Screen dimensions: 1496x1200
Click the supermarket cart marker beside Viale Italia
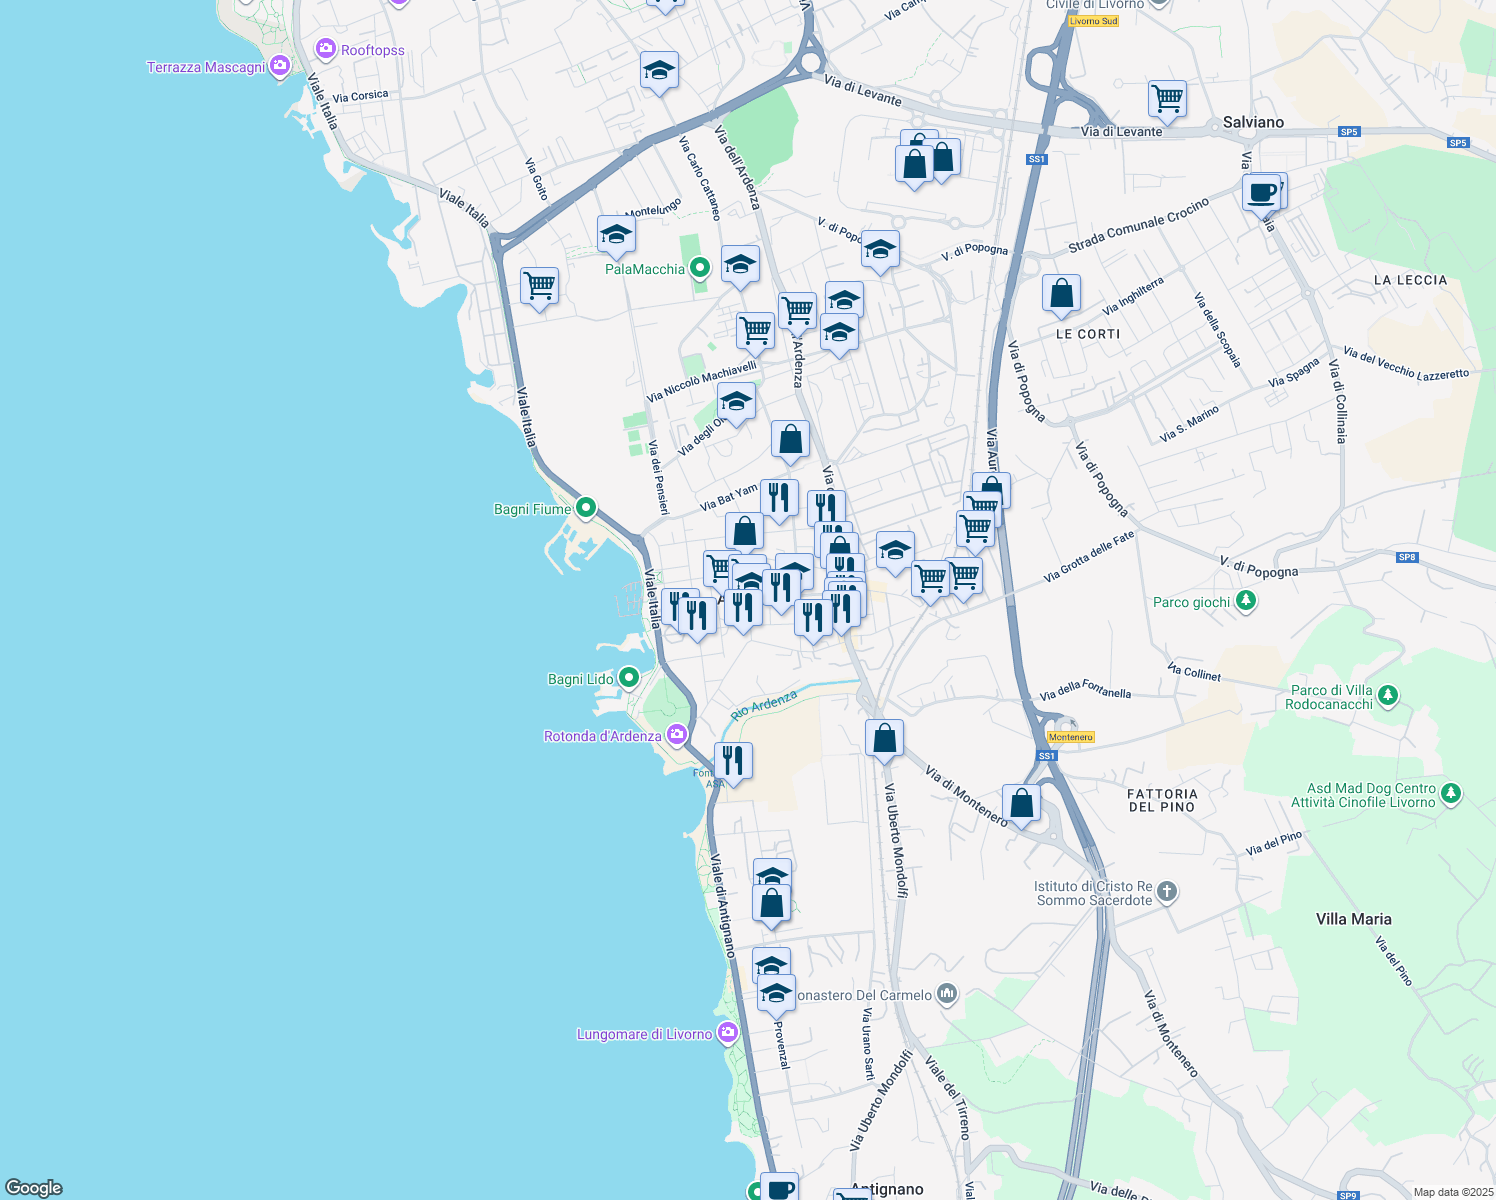click(539, 286)
